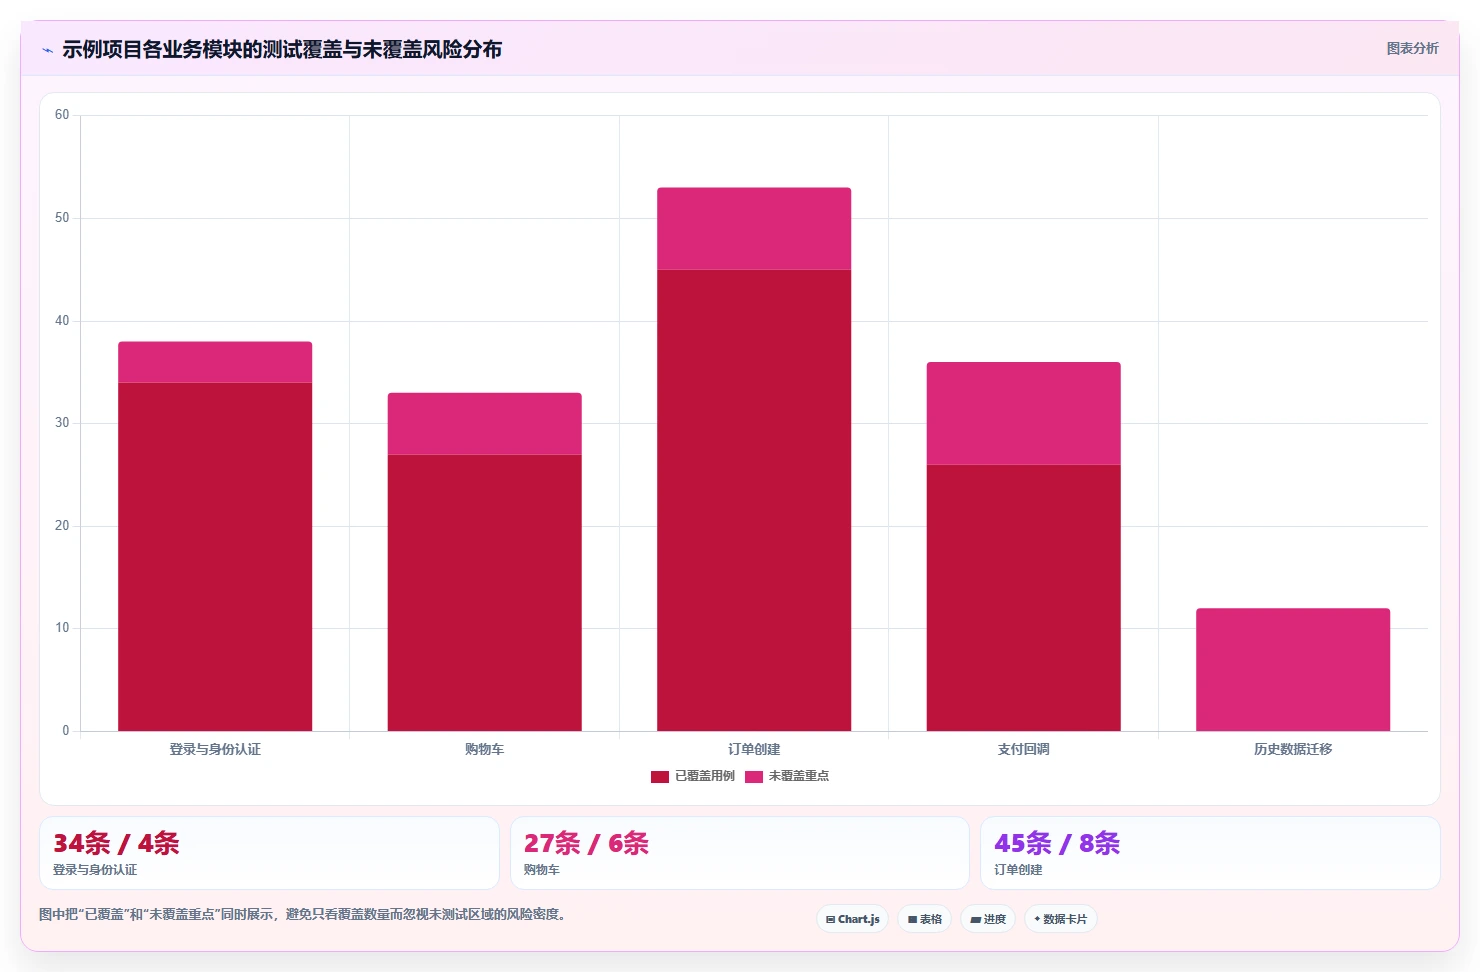The image size is (1480, 972).
Task: Click covered bar for 购物车
Action: (x=485, y=593)
